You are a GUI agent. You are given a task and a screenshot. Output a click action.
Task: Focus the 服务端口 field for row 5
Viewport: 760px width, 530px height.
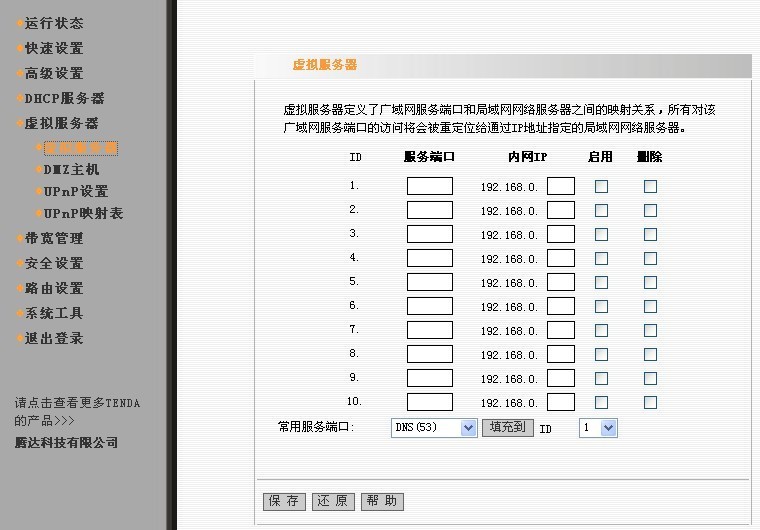430,282
